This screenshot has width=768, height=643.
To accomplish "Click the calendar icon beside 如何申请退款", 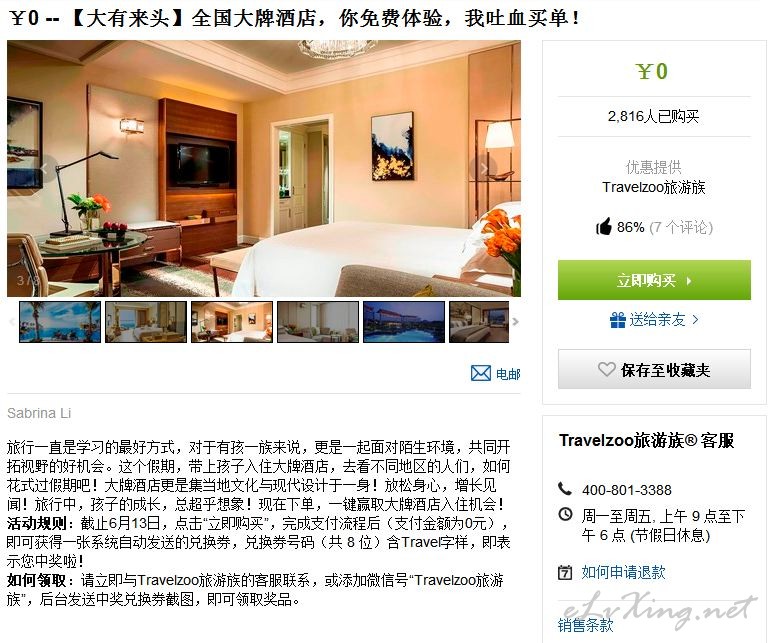I will 565,572.
